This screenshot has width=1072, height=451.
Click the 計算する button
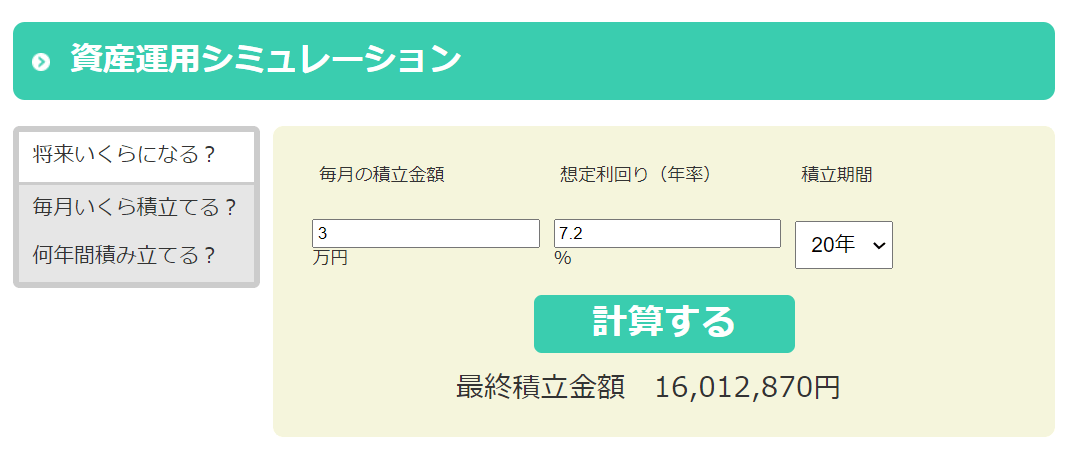(665, 324)
